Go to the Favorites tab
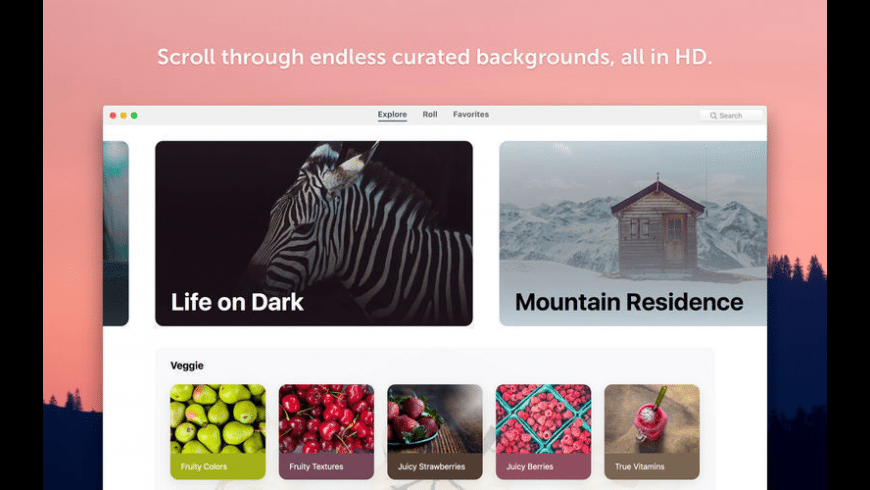 [x=471, y=114]
